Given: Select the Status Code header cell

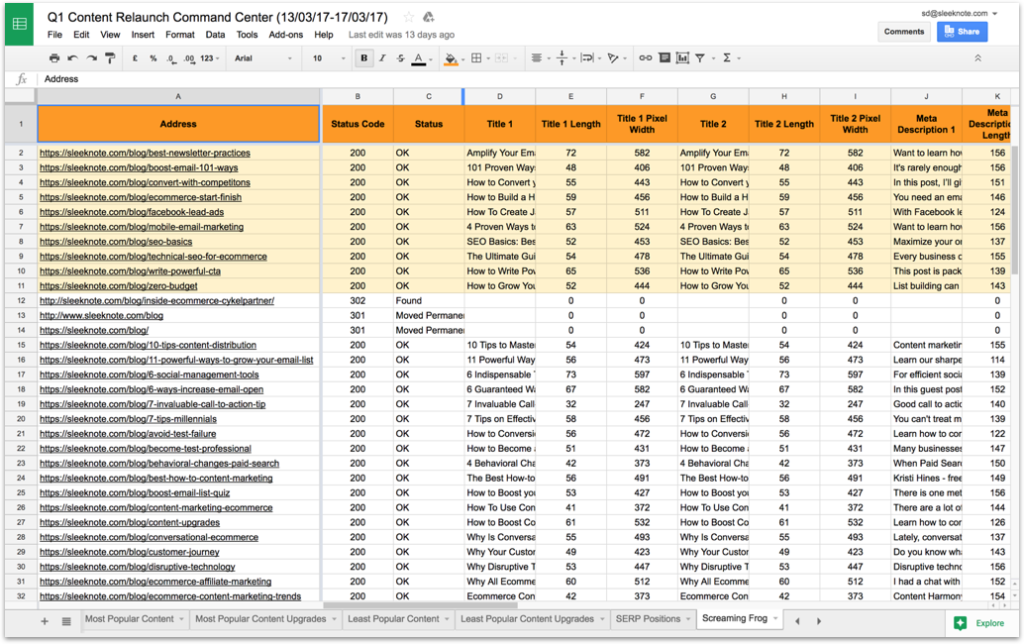Looking at the screenshot, I should click(357, 124).
